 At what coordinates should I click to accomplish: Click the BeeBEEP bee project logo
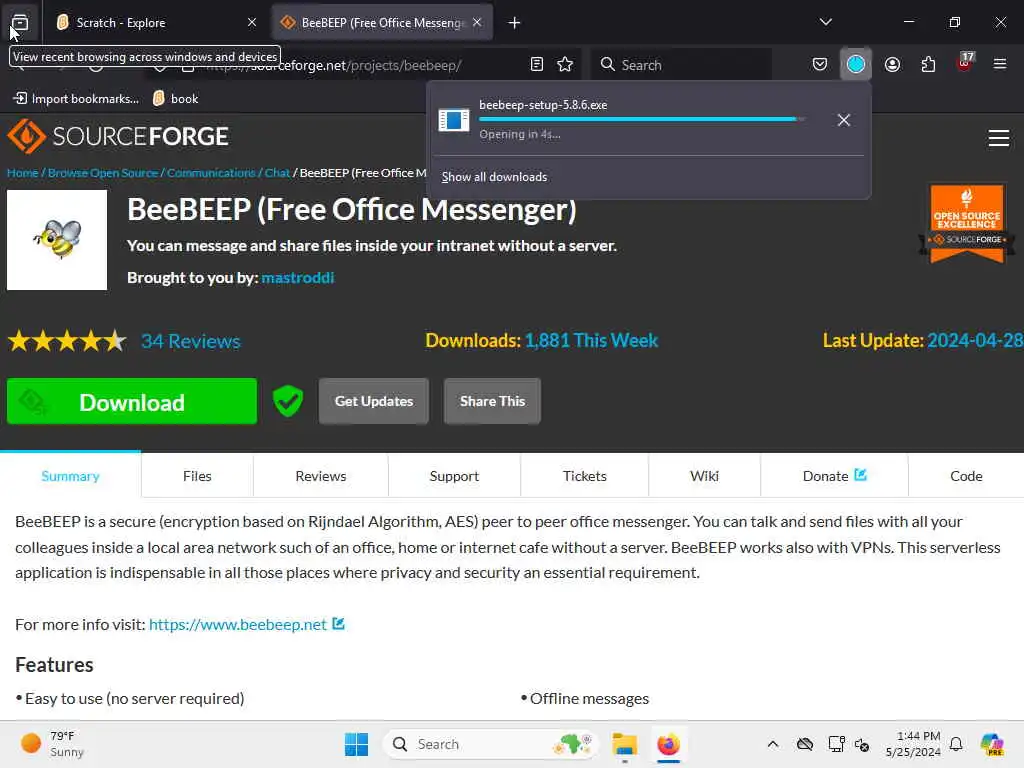click(57, 240)
